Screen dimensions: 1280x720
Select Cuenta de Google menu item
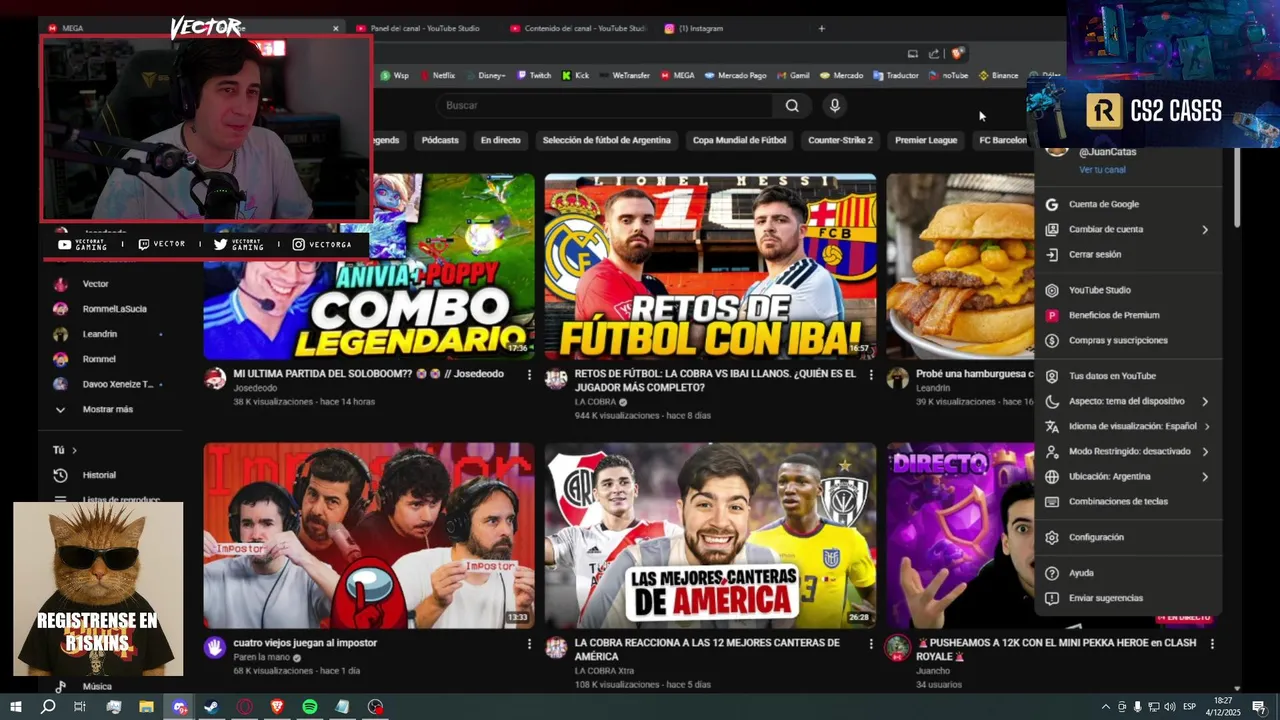(x=1128, y=204)
